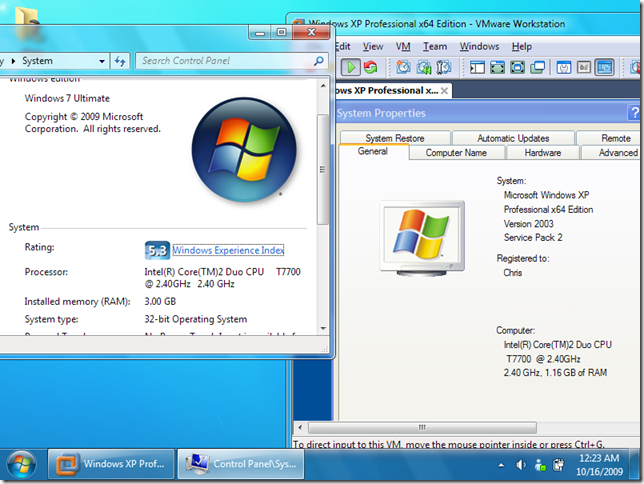Open the Team menu in VMware

[435, 46]
